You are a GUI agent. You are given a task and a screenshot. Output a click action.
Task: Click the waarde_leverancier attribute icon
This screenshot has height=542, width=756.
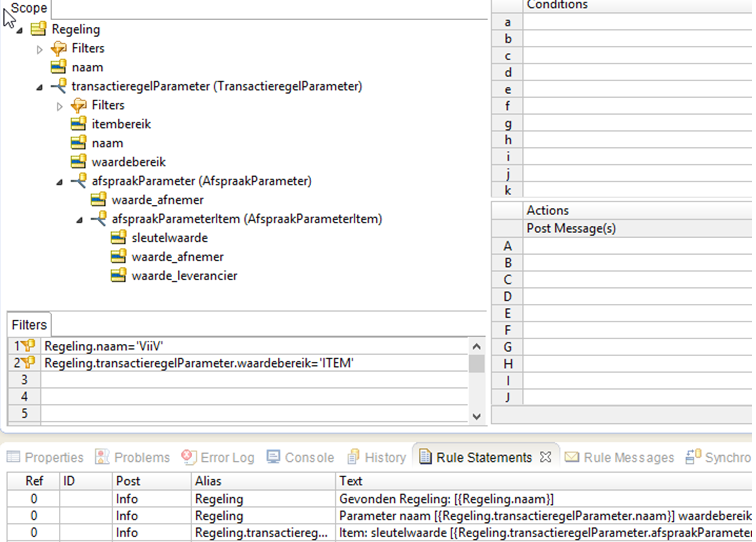coord(119,276)
